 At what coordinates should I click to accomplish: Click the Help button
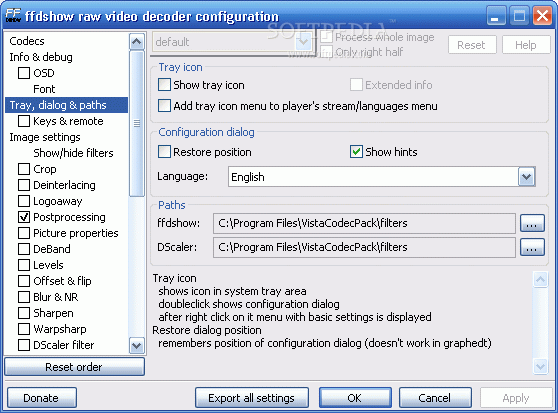tap(526, 45)
